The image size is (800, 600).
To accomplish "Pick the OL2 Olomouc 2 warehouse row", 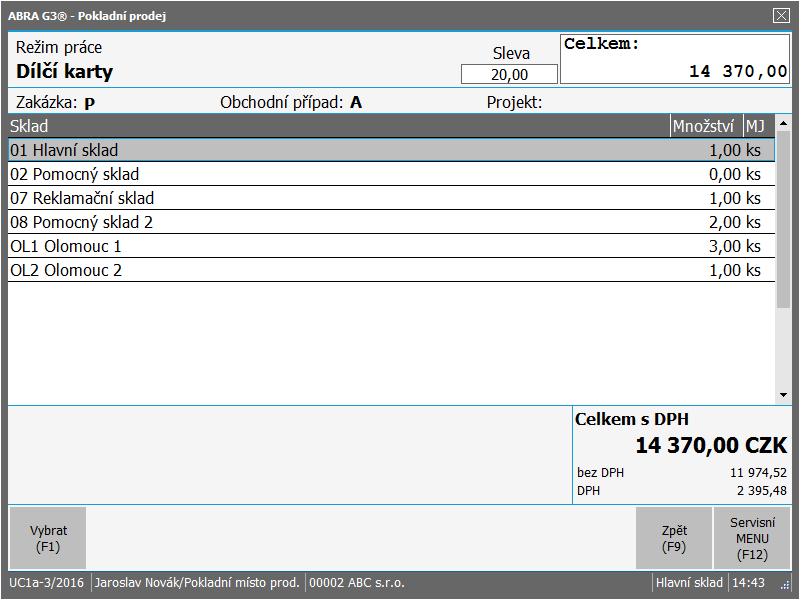I will [x=390, y=270].
